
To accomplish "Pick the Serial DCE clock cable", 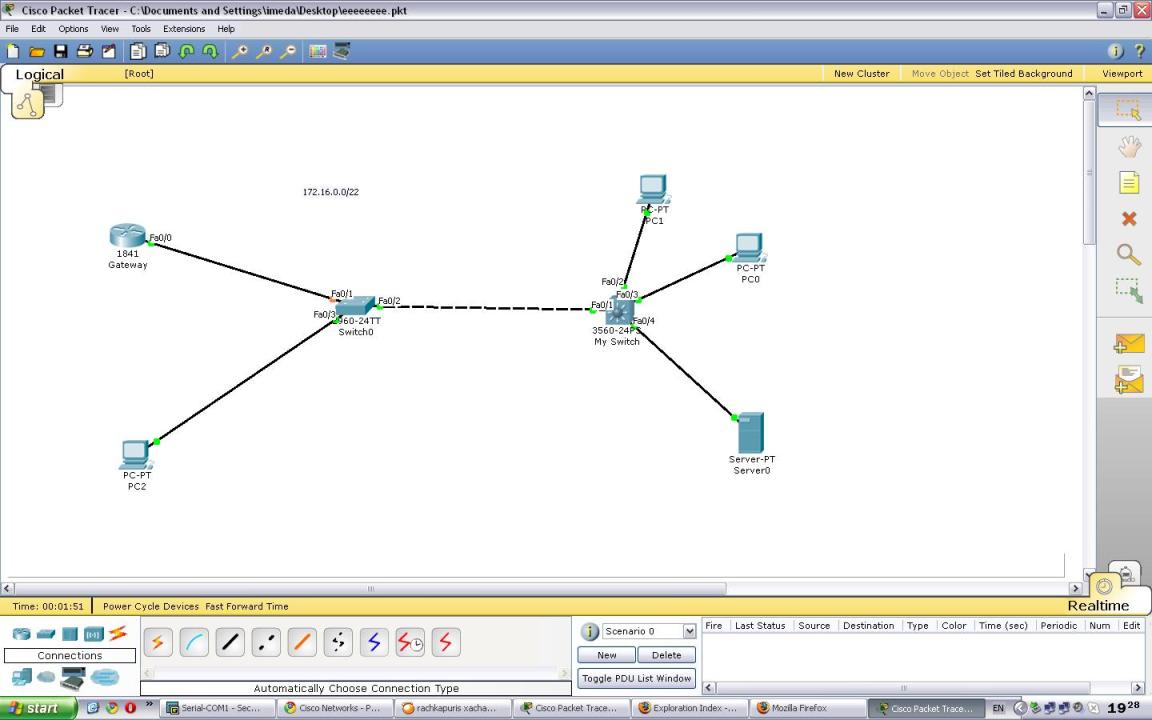I will pos(410,643).
